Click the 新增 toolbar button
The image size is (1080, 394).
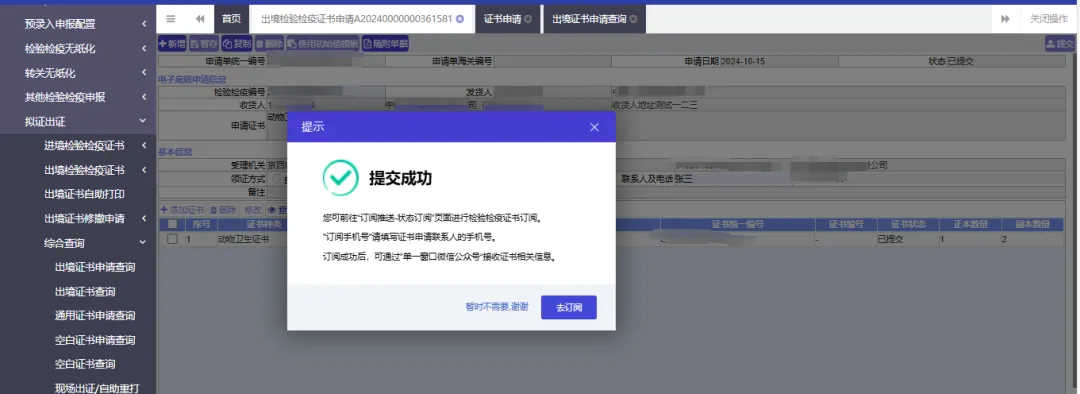coord(172,43)
